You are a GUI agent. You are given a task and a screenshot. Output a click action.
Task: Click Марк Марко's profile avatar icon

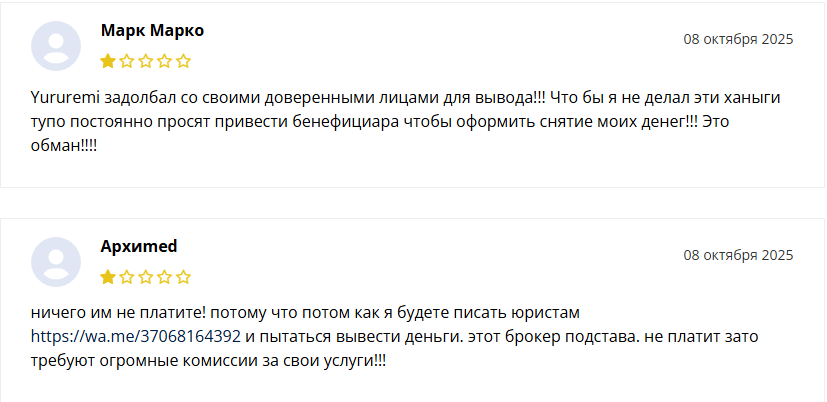point(56,46)
